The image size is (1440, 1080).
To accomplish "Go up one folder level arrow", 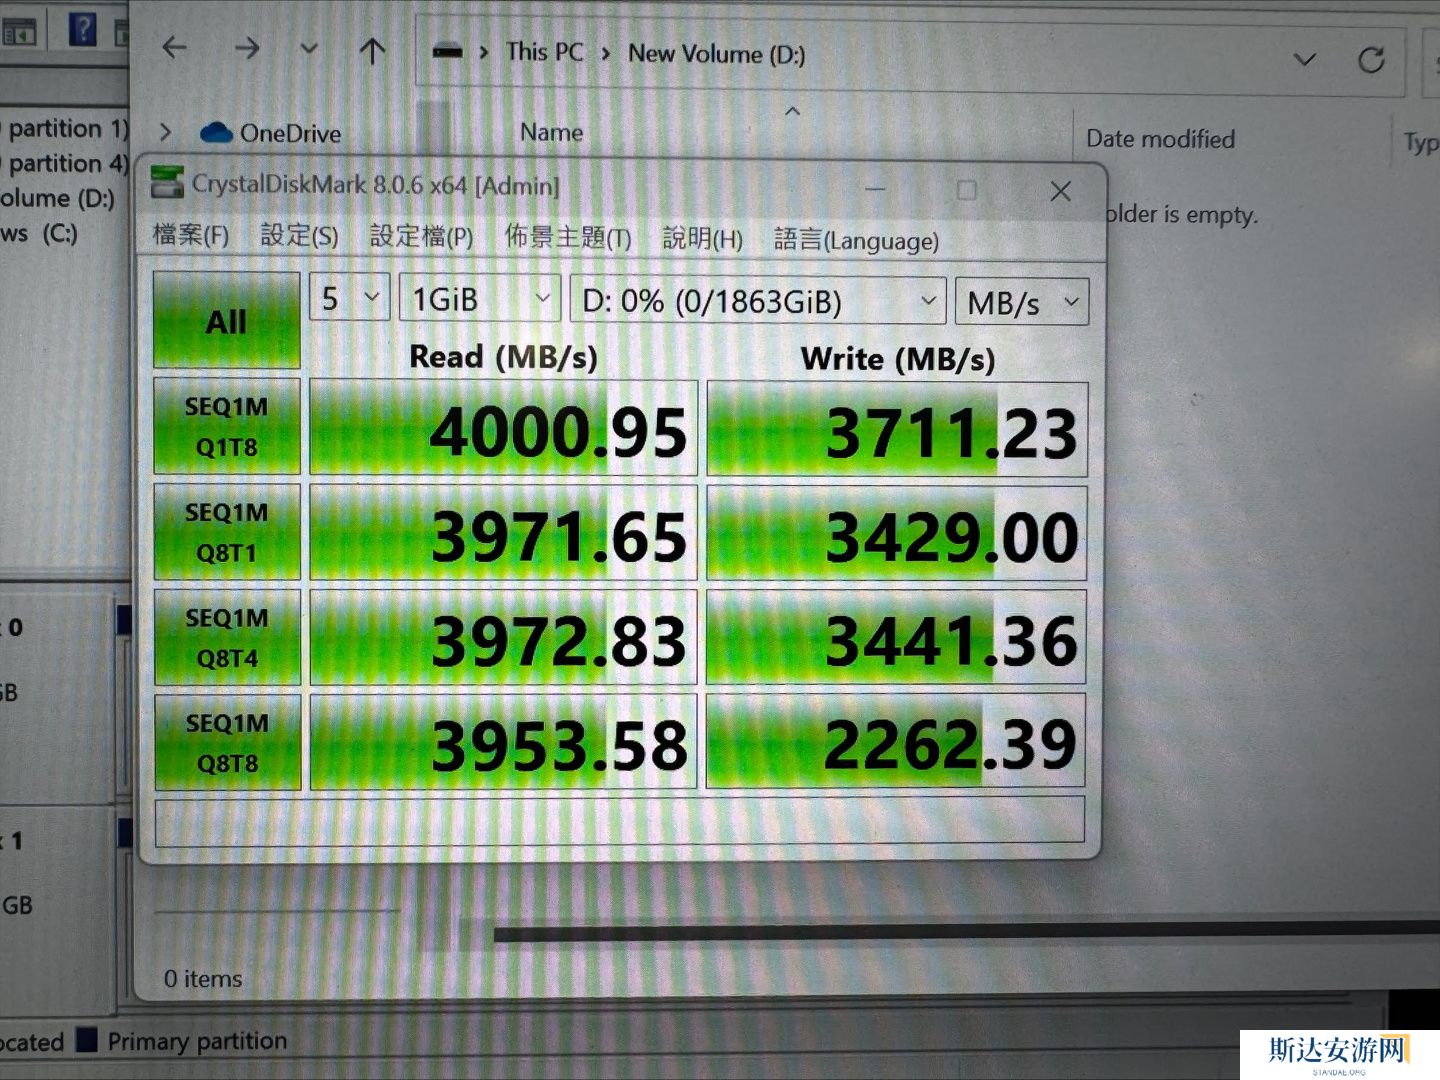I will coord(372,51).
